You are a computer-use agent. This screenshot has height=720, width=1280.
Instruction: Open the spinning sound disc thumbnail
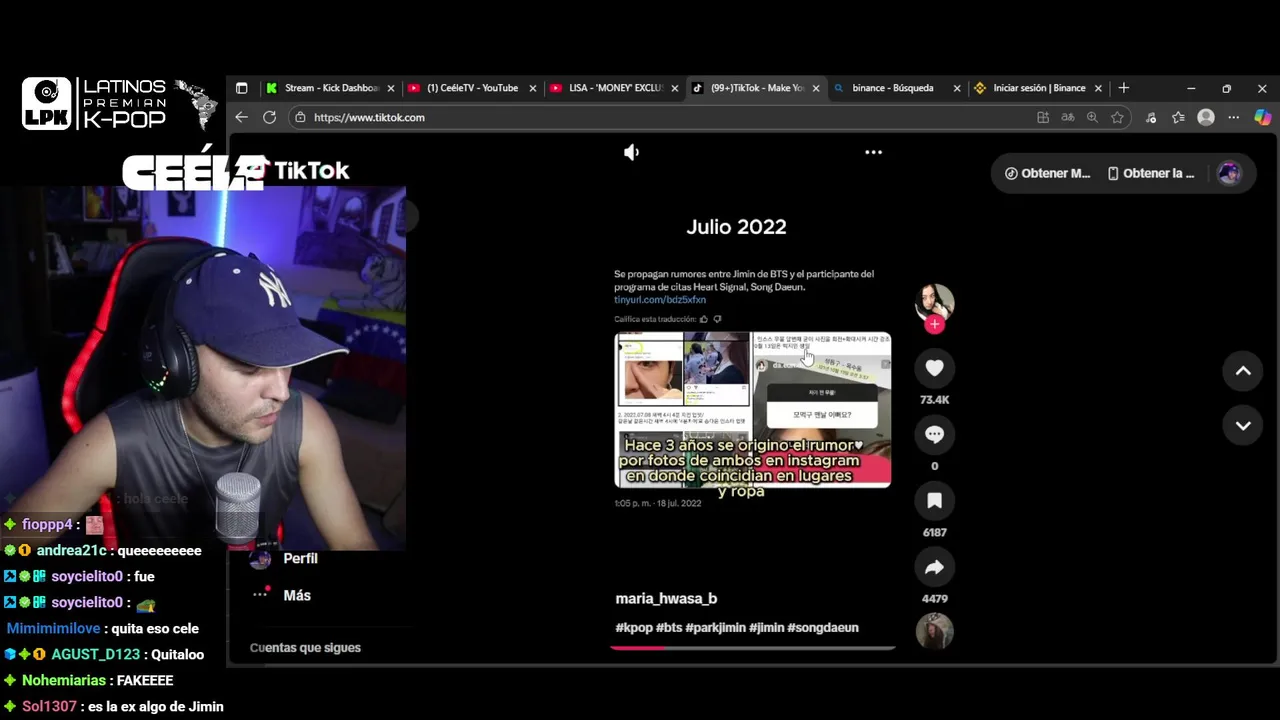934,631
